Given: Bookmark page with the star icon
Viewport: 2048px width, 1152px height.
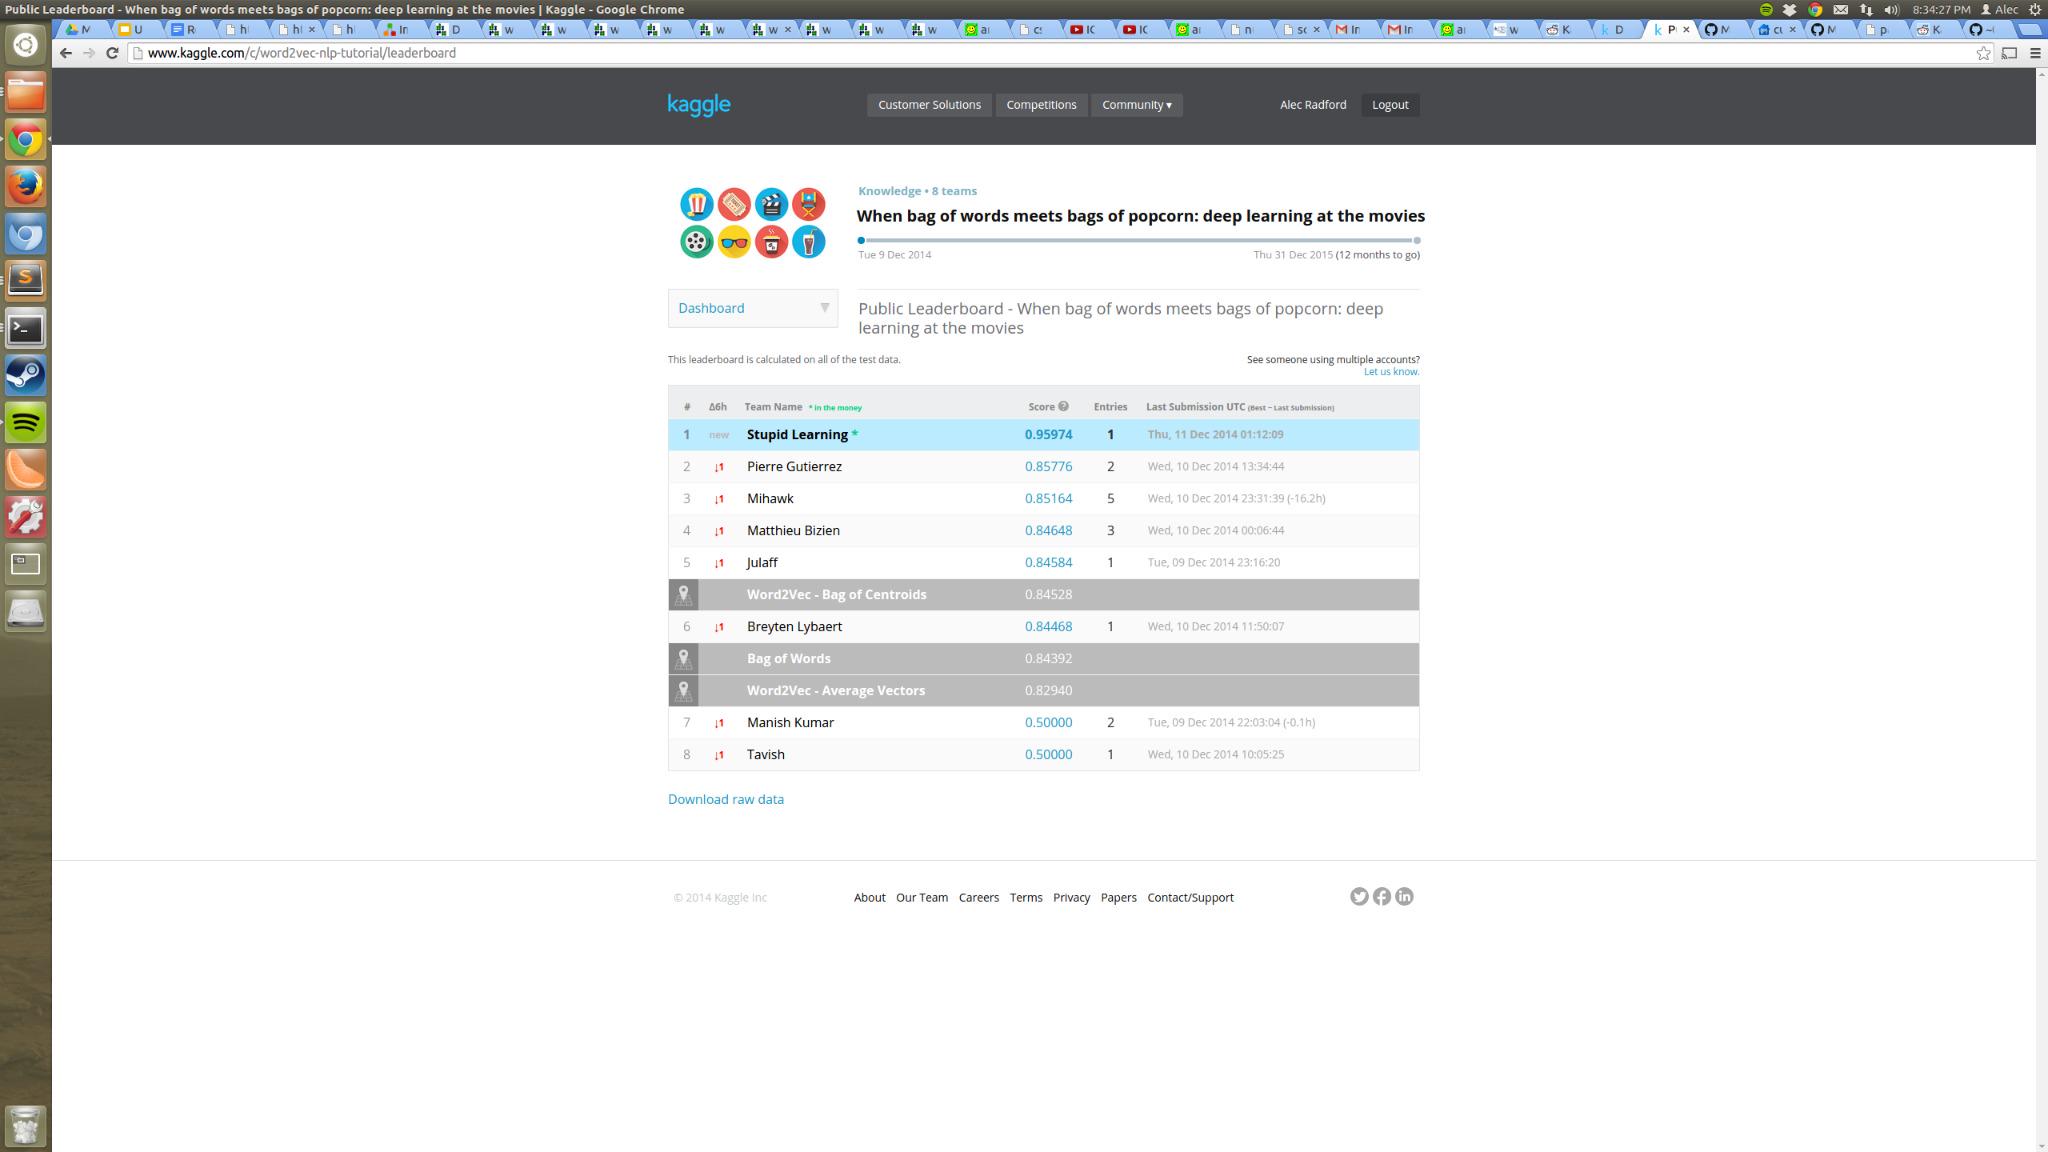Looking at the screenshot, I should (x=1984, y=53).
